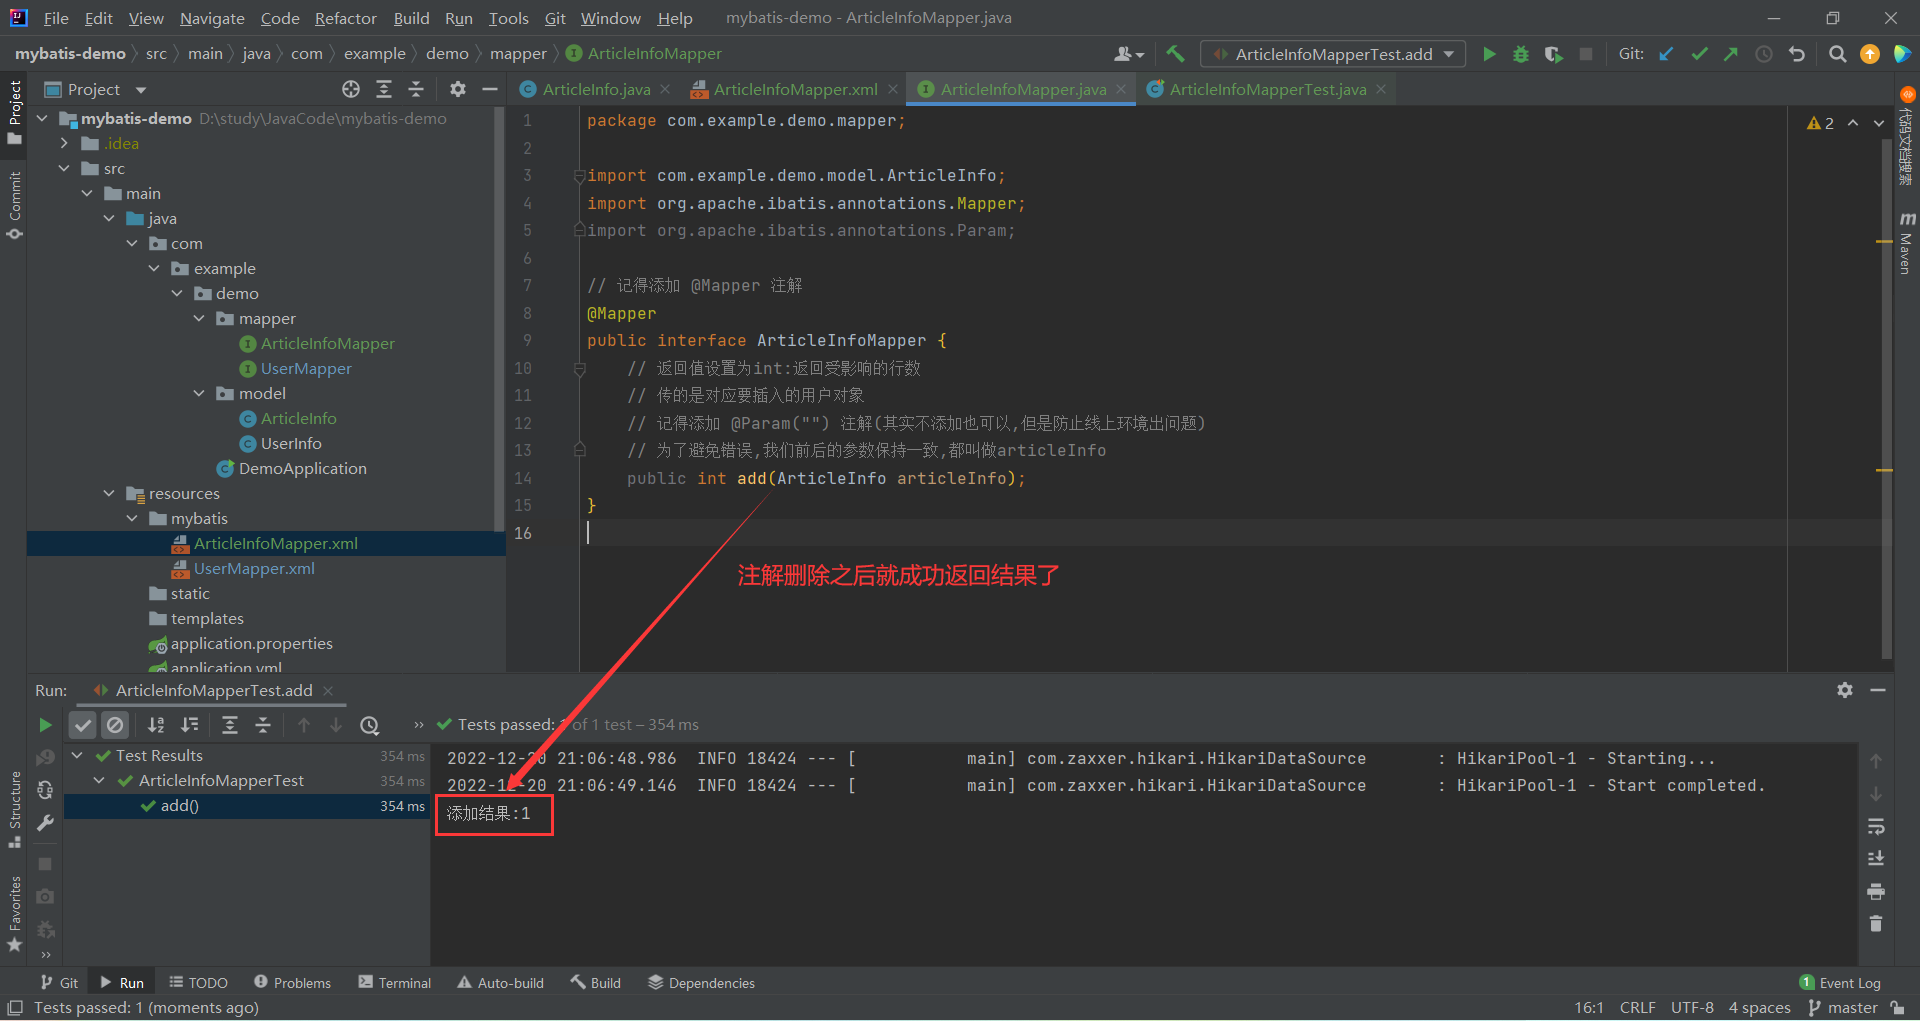Open the Maven side panel
This screenshot has height=1021, width=1920.
click(1906, 243)
